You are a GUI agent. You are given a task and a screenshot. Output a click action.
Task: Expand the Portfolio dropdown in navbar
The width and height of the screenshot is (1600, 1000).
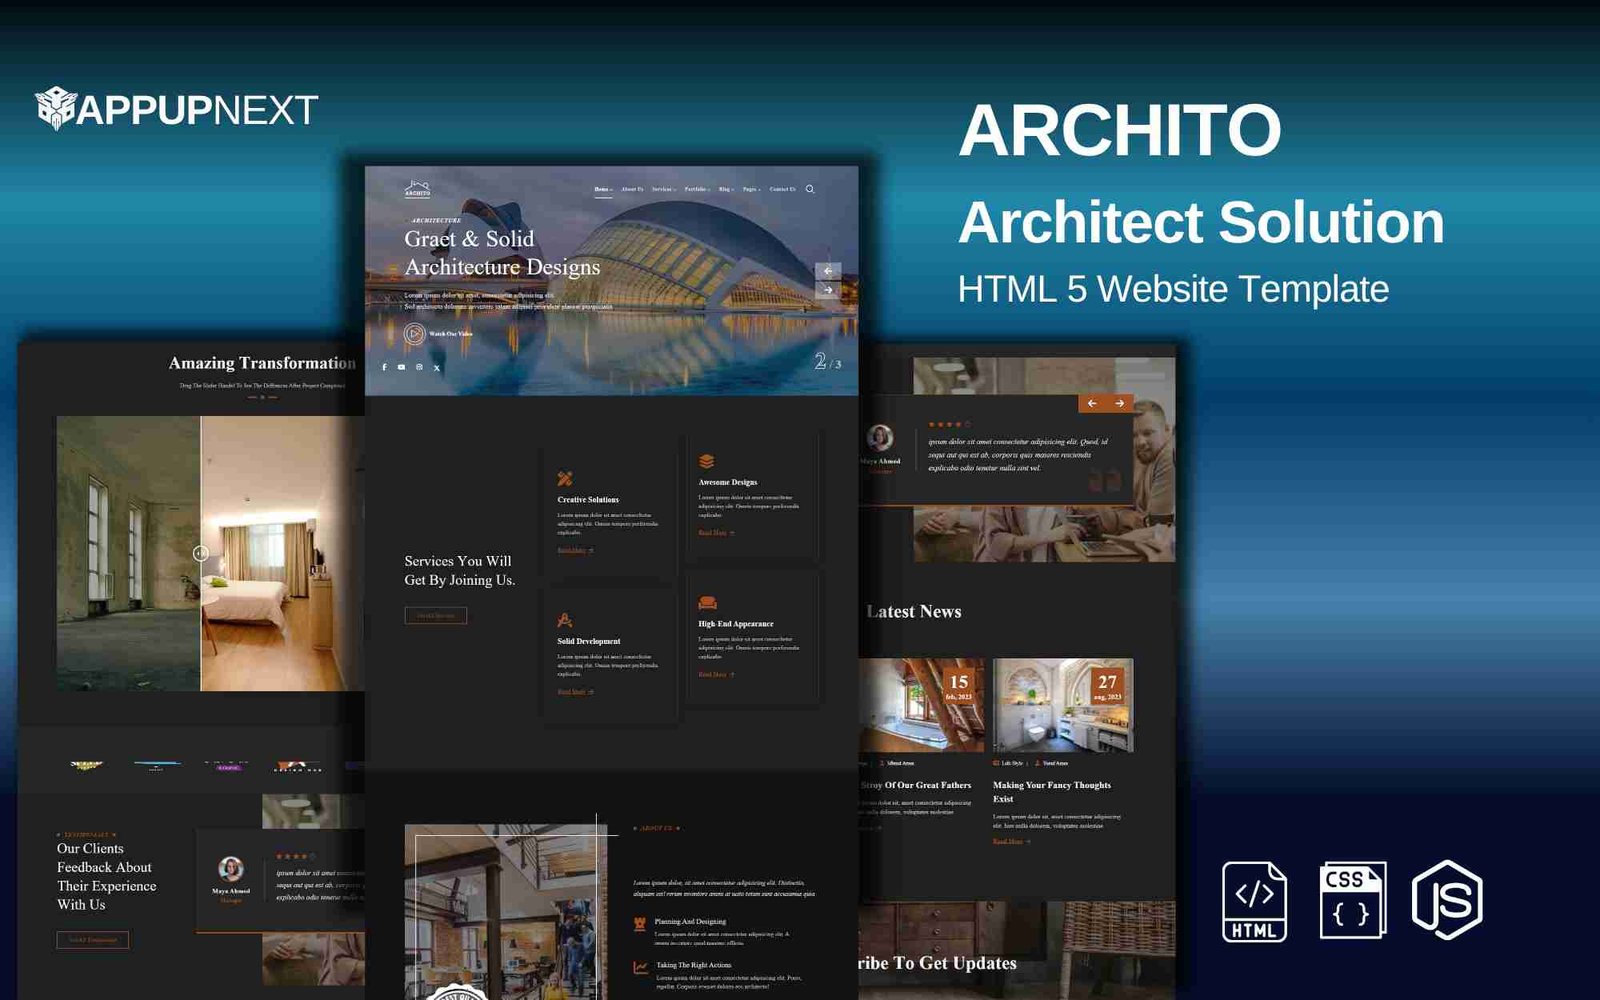(x=697, y=189)
